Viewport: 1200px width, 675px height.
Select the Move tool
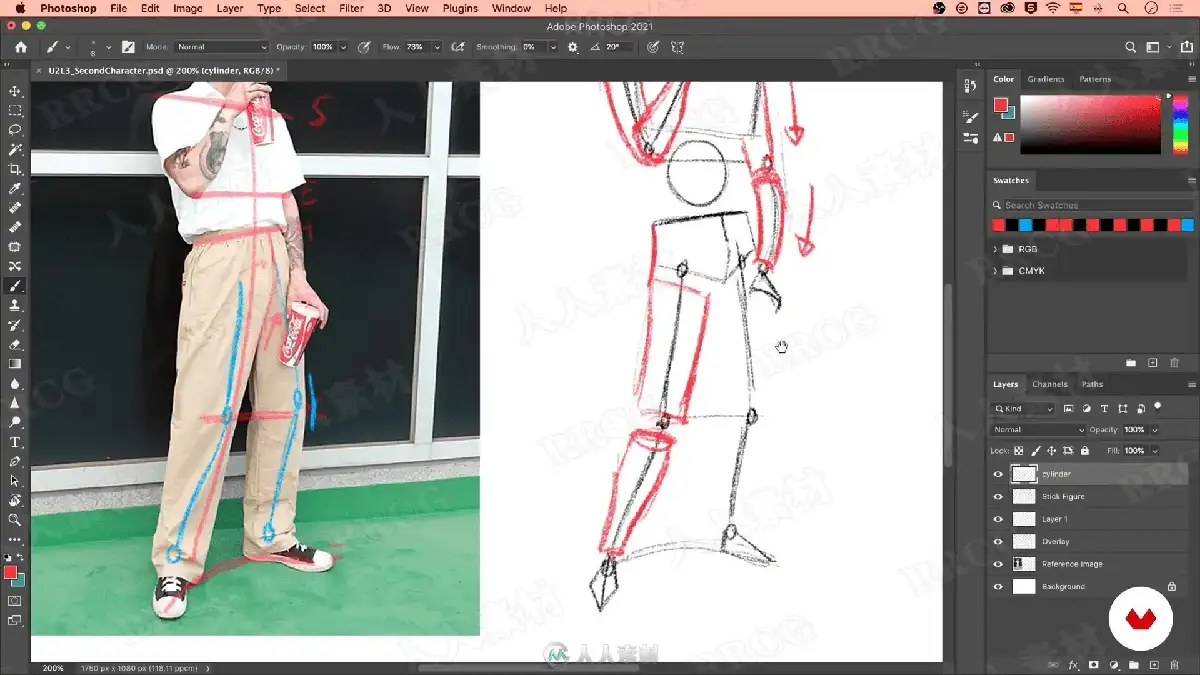click(x=15, y=91)
